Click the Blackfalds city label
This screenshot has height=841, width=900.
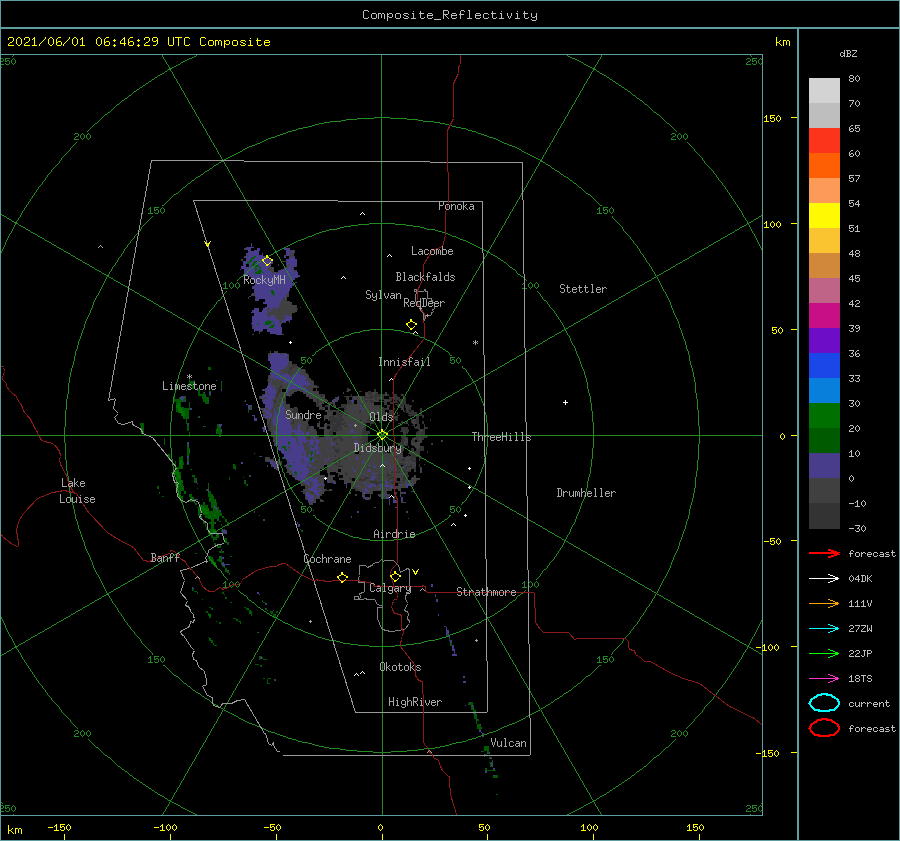[425, 277]
